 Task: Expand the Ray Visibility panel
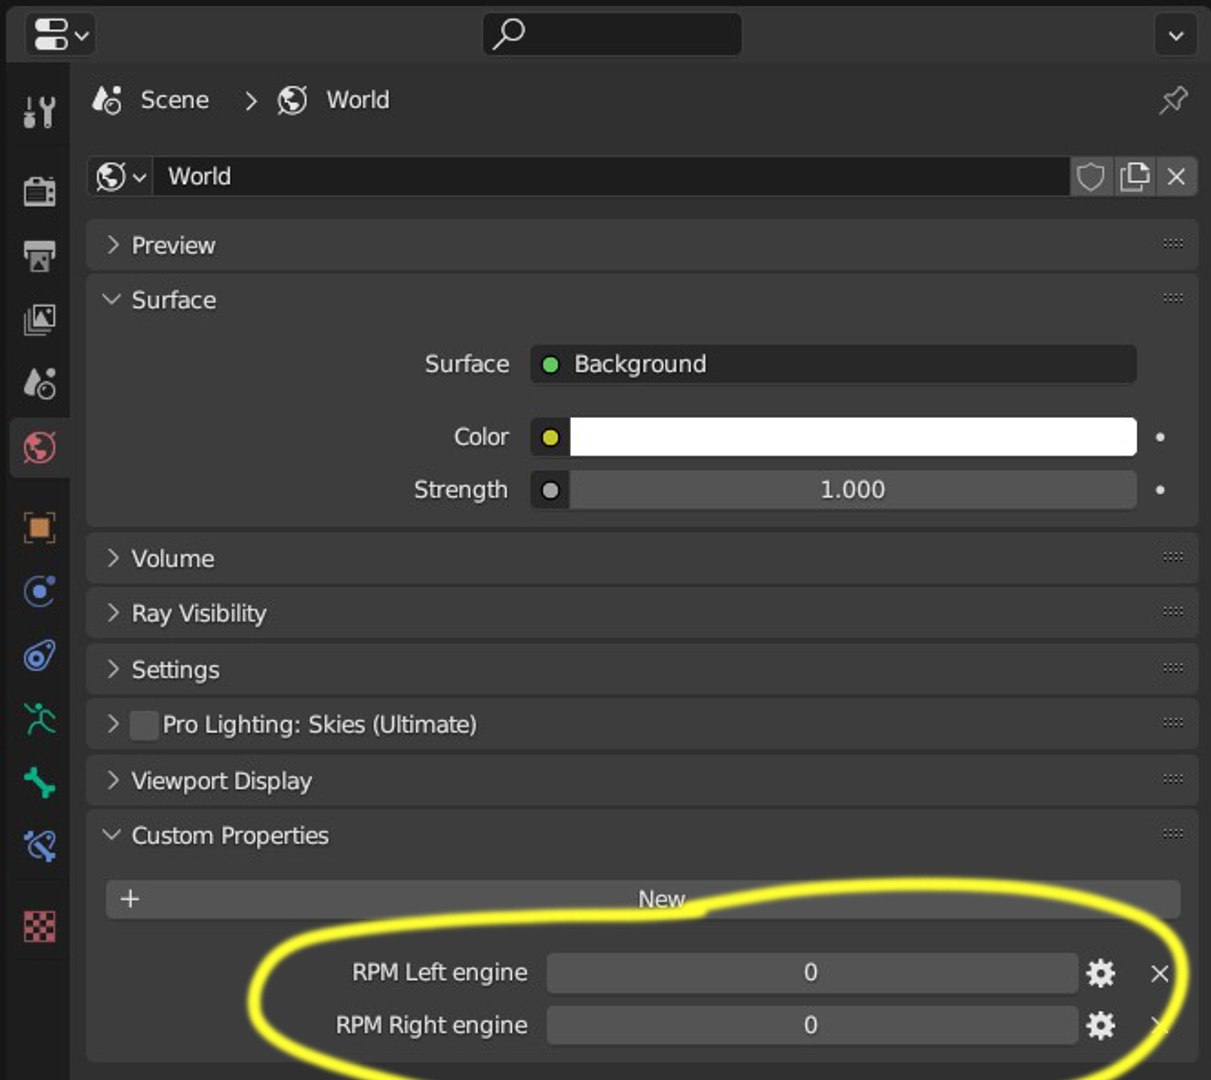198,613
